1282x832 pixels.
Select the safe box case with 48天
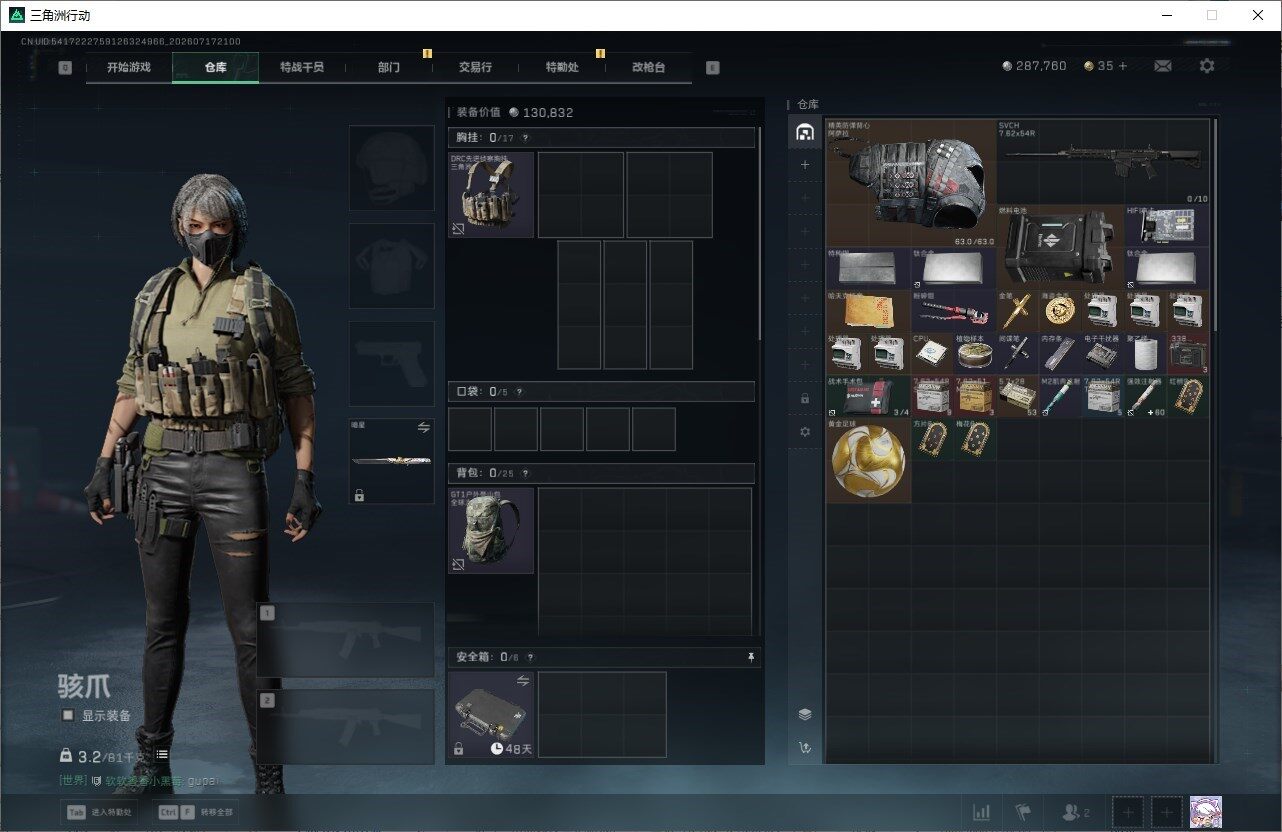[x=491, y=714]
